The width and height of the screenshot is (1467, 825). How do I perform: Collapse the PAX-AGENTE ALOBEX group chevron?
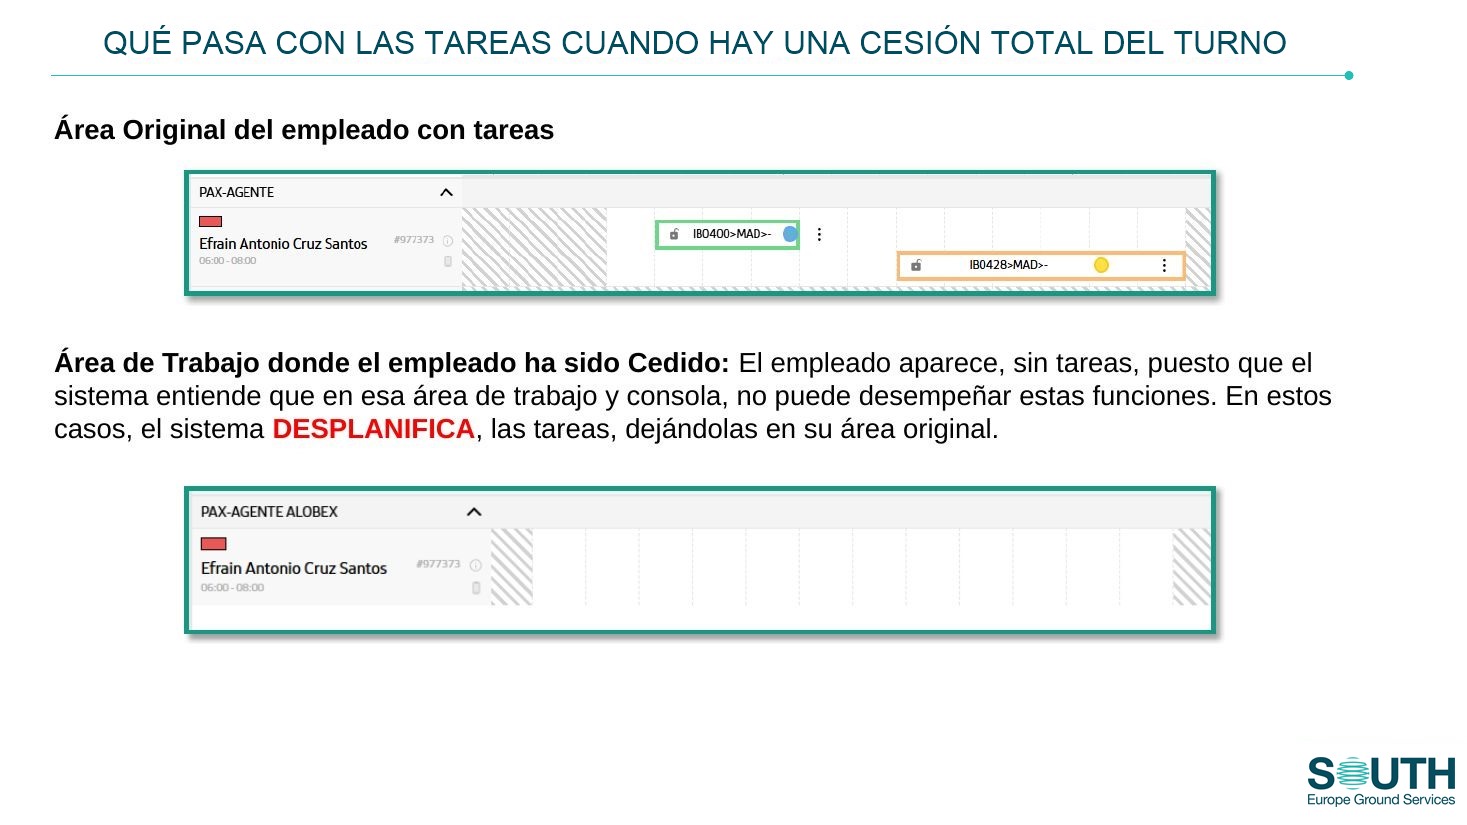[x=474, y=511]
